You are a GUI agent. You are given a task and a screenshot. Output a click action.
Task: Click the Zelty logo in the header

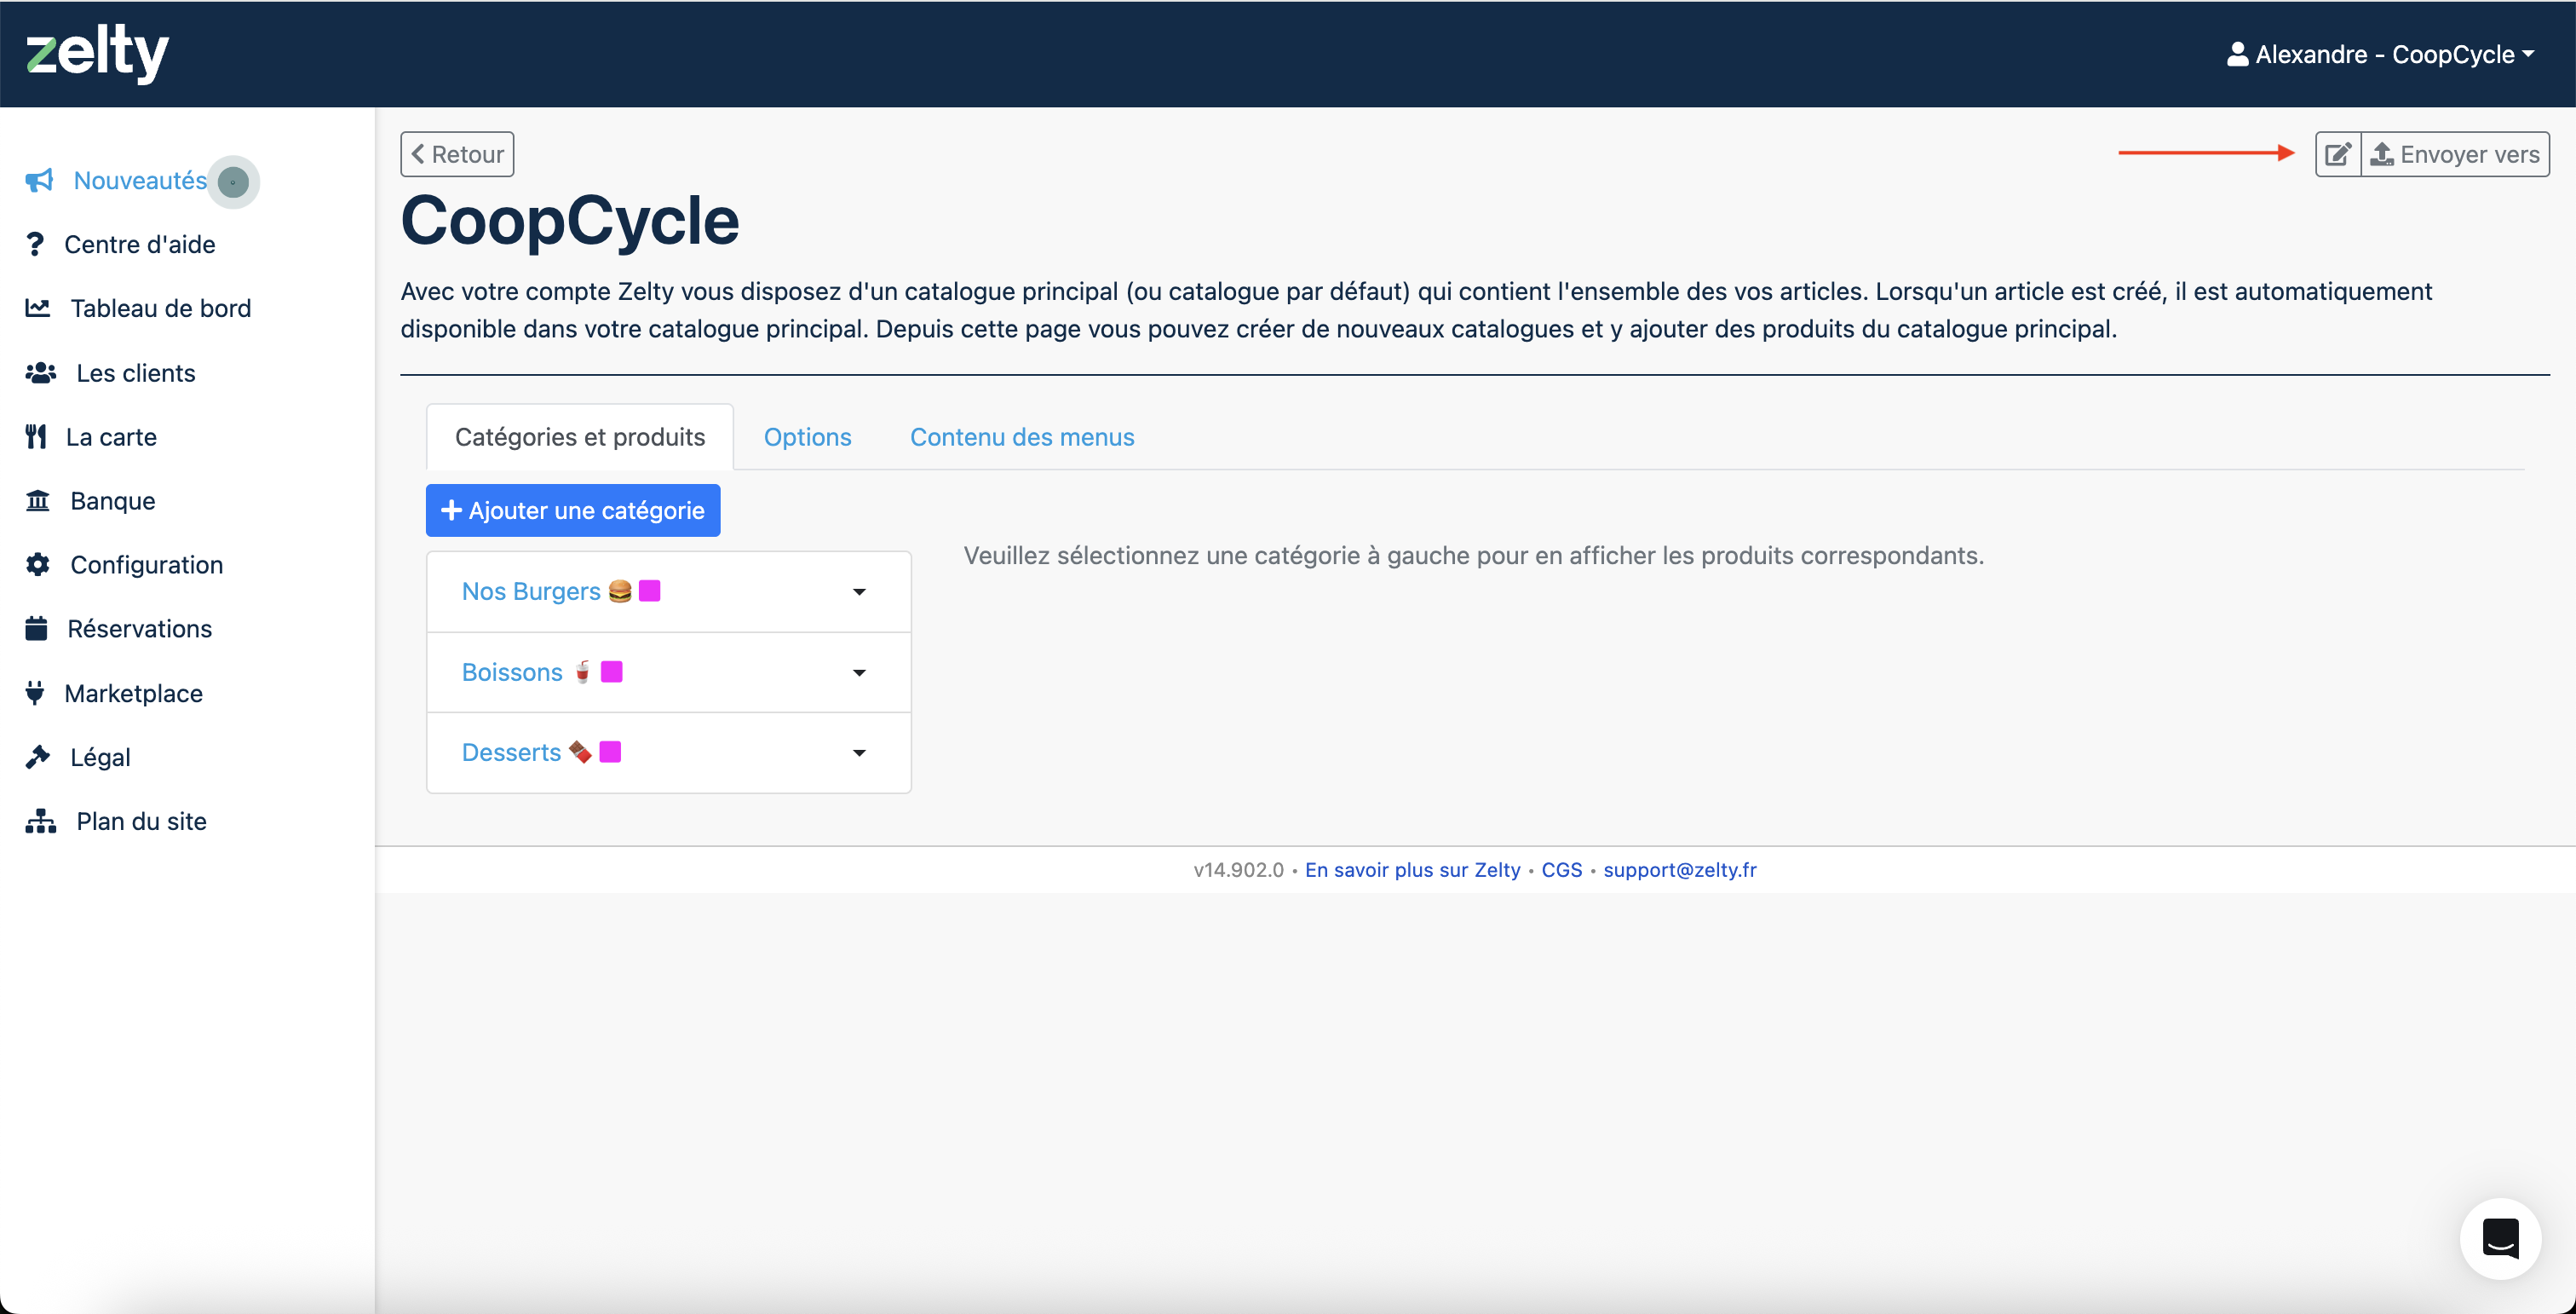point(97,54)
